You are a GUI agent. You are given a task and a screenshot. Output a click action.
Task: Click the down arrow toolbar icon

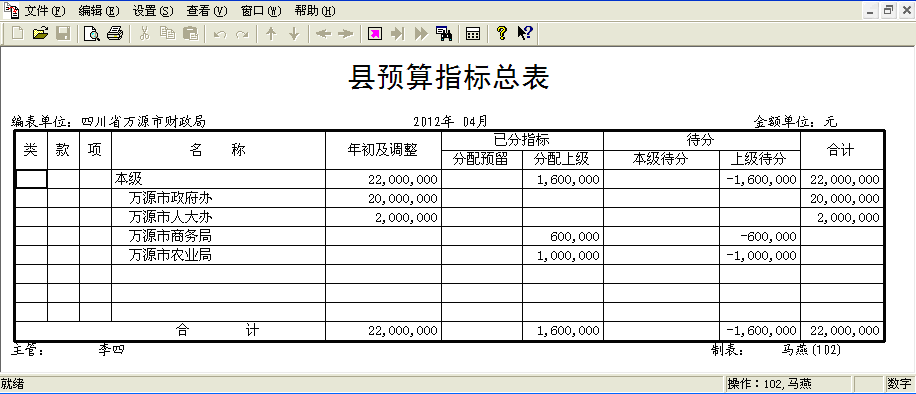click(294, 33)
